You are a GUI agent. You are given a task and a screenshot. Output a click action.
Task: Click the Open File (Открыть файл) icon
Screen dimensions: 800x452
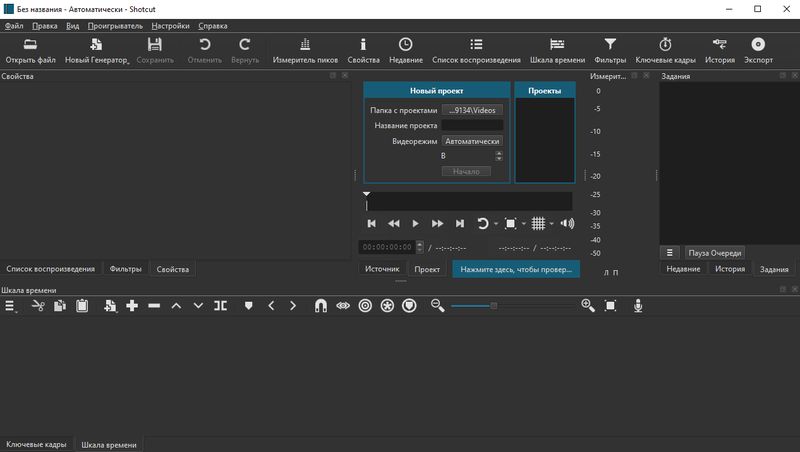[x=30, y=45]
